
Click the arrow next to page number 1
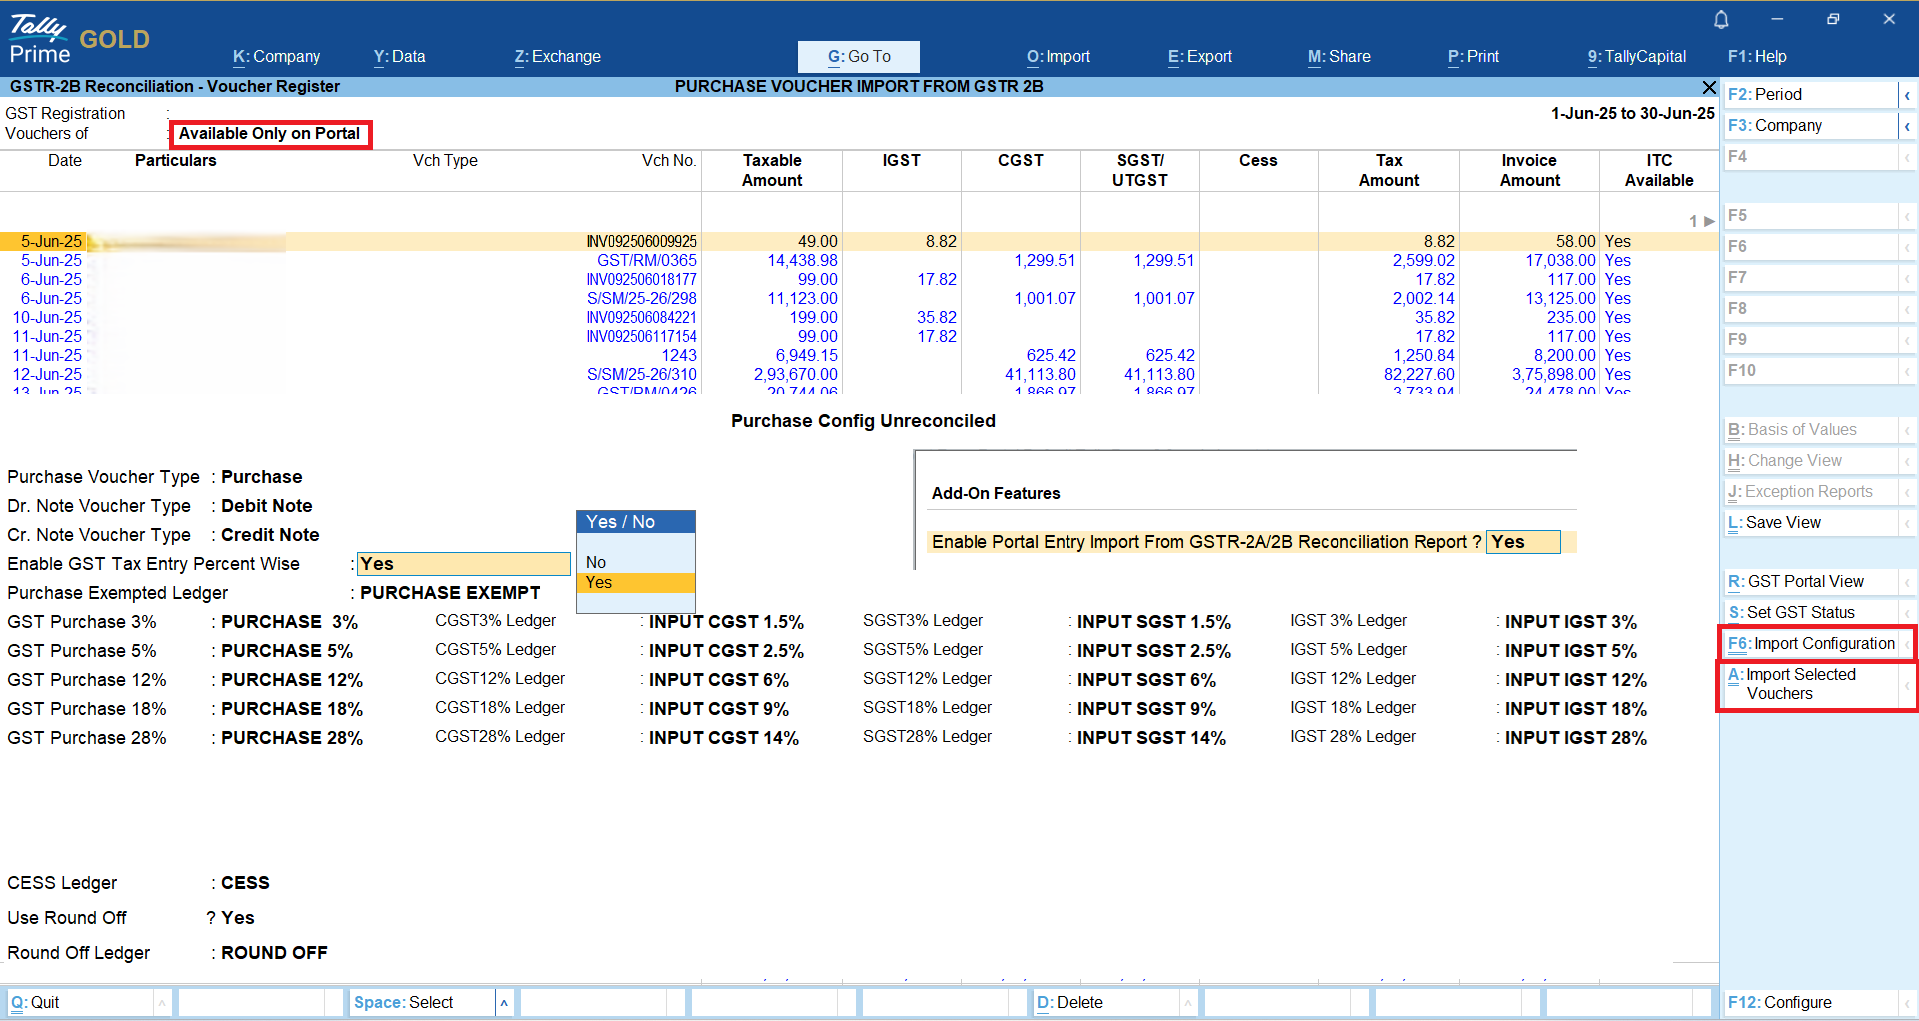click(1709, 221)
